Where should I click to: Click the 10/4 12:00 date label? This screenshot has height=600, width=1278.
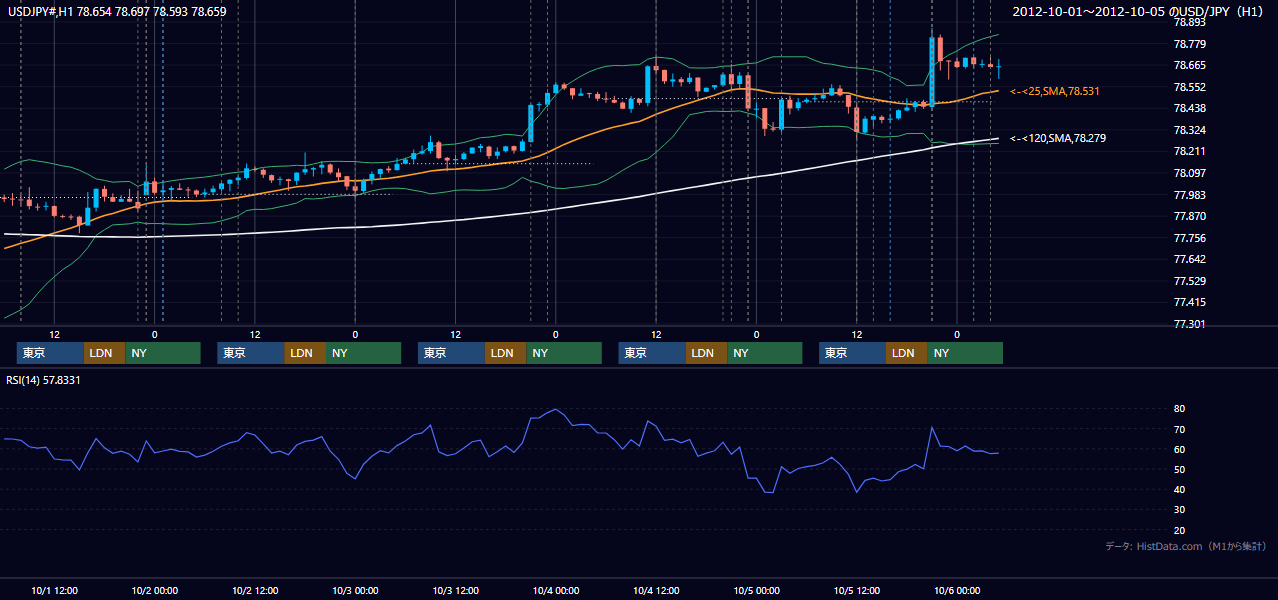656,590
